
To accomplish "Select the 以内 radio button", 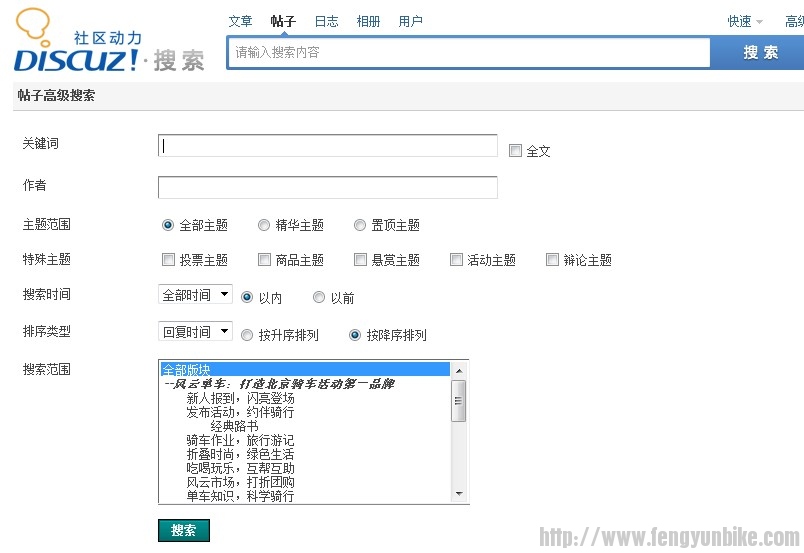I will (x=247, y=298).
